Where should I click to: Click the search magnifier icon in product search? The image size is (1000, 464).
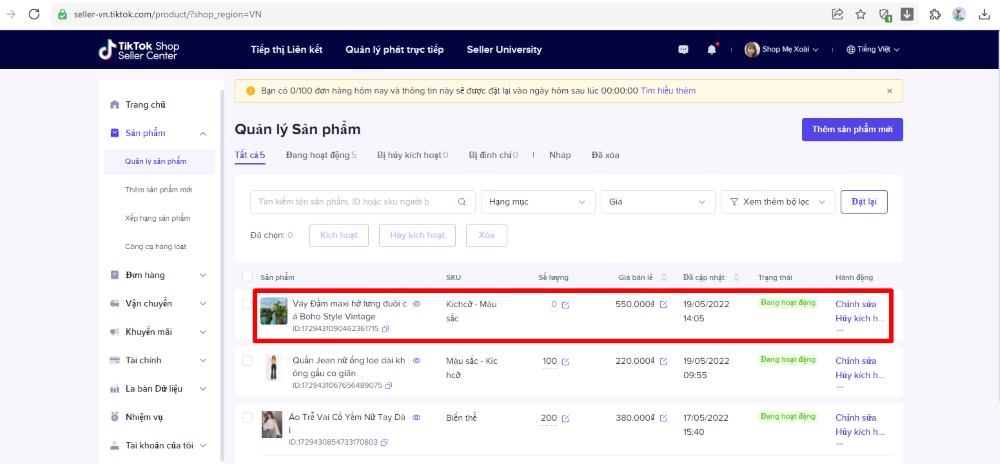[462, 201]
